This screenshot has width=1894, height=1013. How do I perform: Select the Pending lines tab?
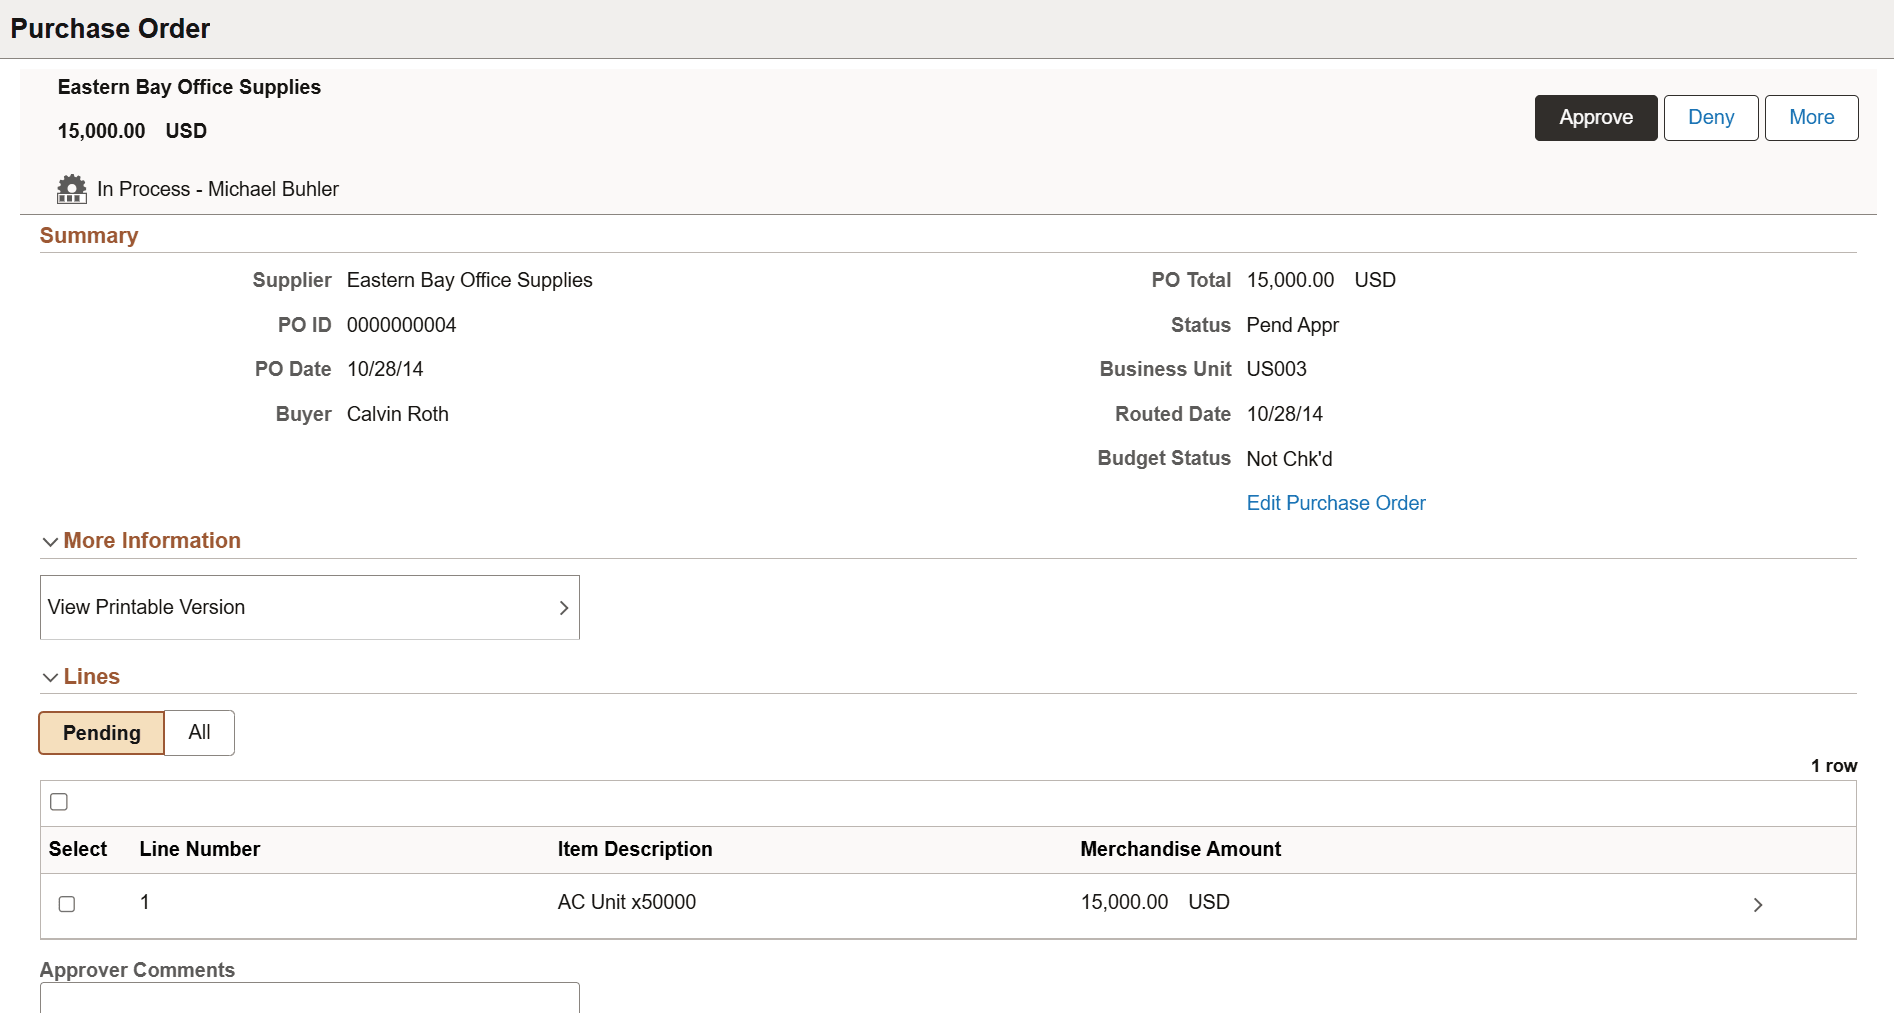pos(100,732)
